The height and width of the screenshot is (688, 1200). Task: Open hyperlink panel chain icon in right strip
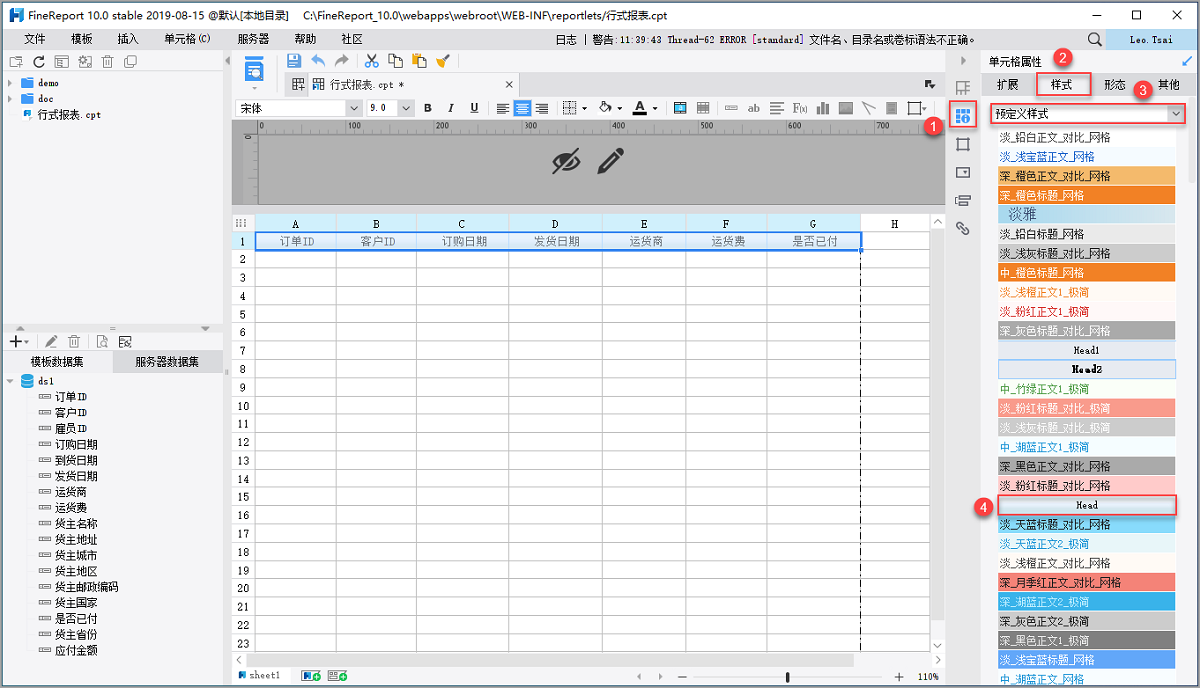963,229
